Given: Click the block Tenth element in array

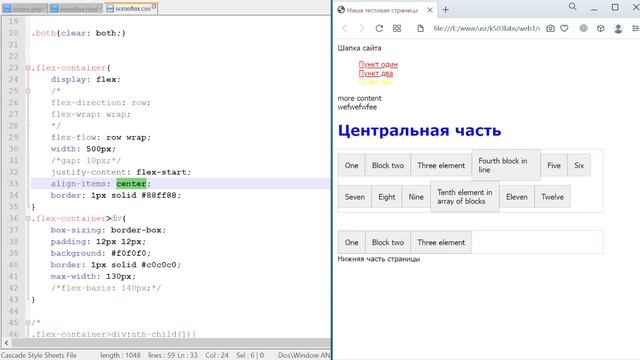Looking at the screenshot, I should [x=464, y=196].
